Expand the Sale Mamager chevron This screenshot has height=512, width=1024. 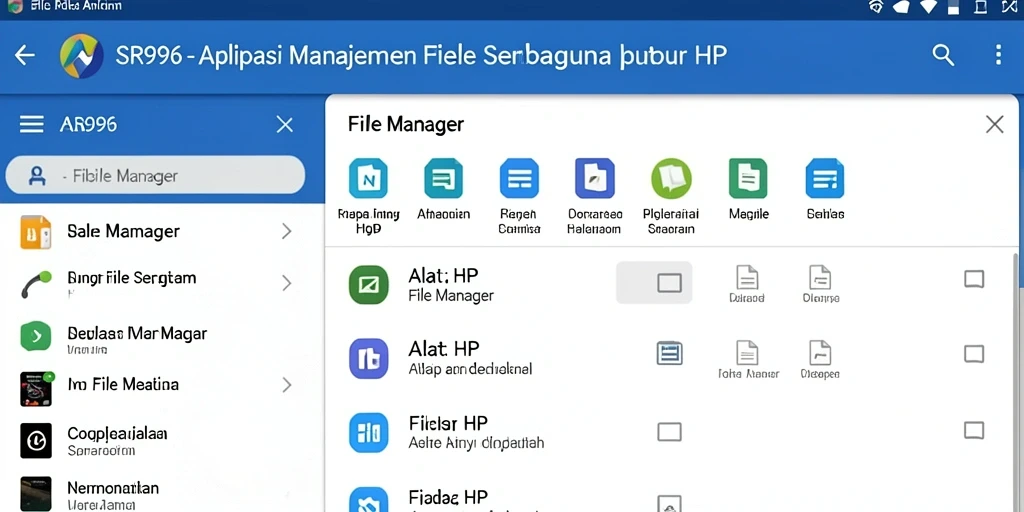286,231
